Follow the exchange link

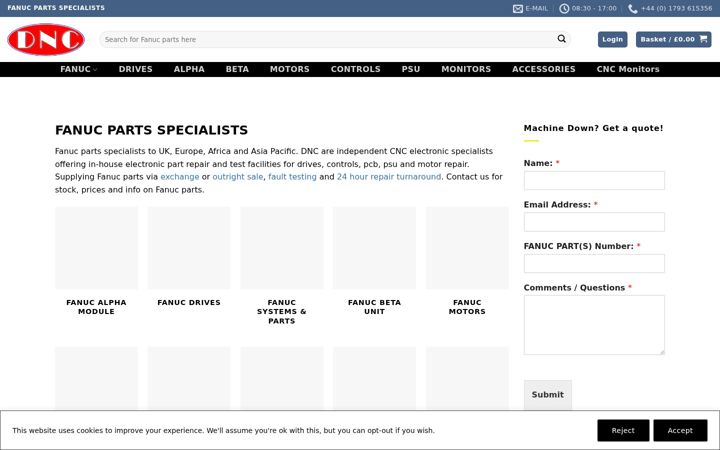click(180, 177)
